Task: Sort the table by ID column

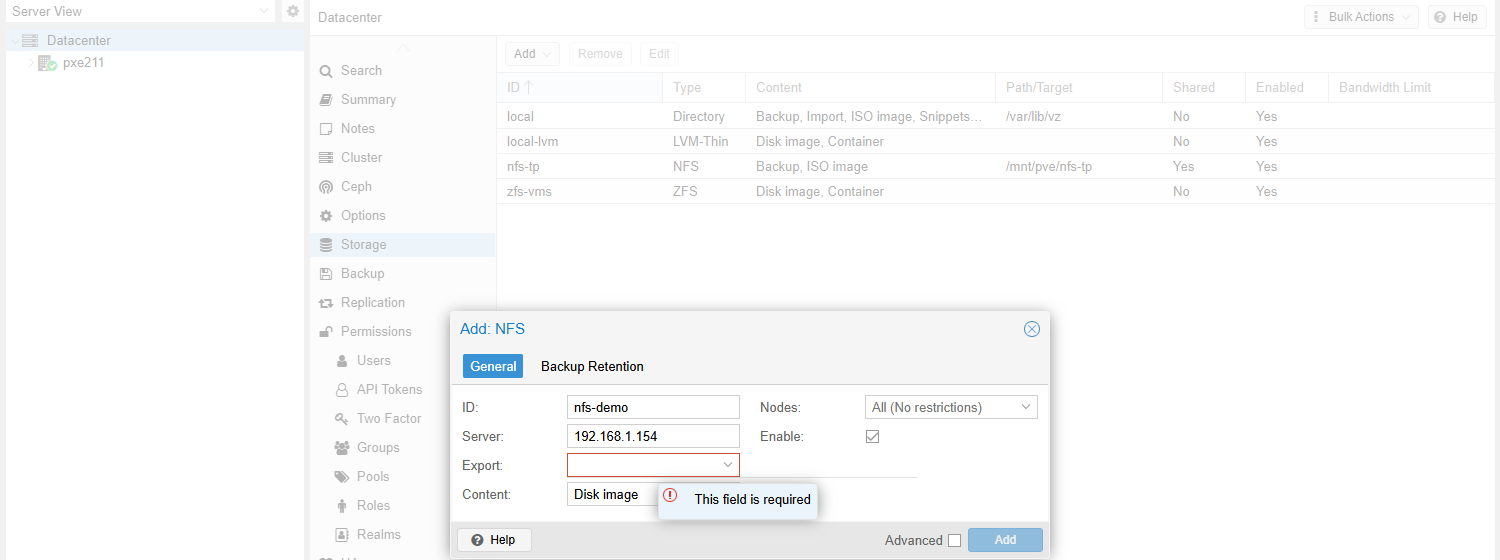Action: [579, 88]
